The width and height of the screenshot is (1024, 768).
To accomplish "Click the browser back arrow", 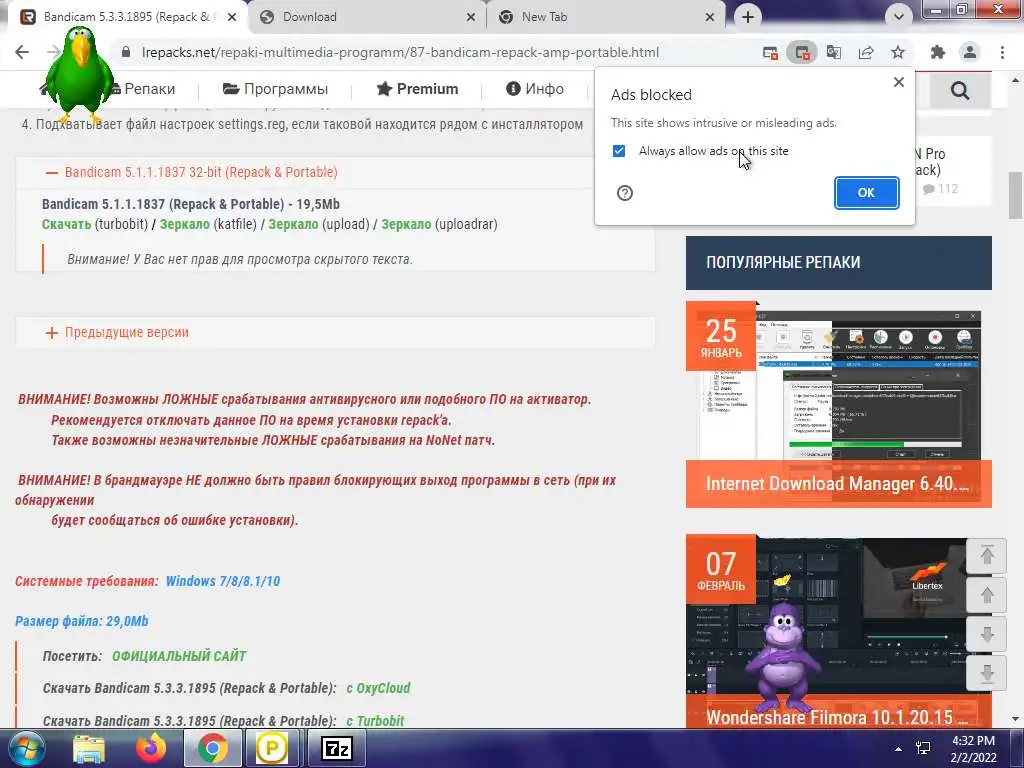I will point(22,52).
